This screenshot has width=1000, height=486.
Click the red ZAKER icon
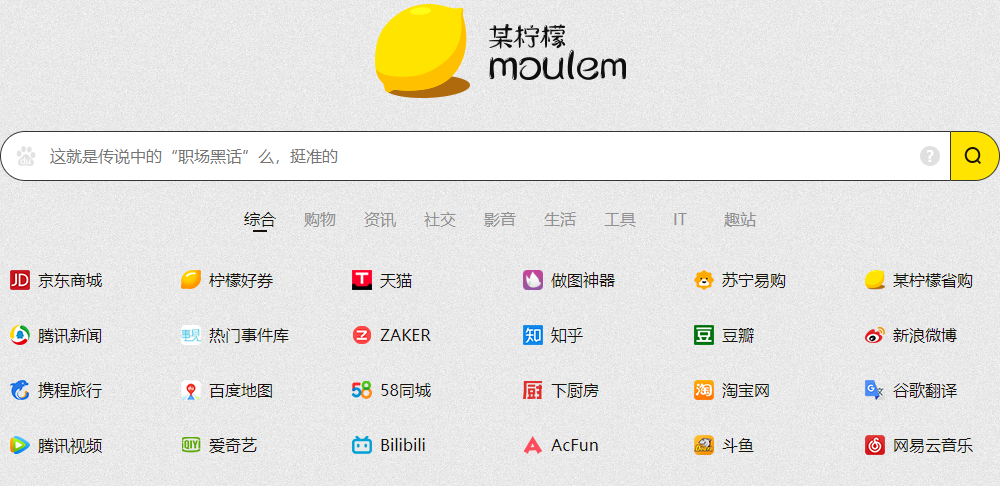362,335
